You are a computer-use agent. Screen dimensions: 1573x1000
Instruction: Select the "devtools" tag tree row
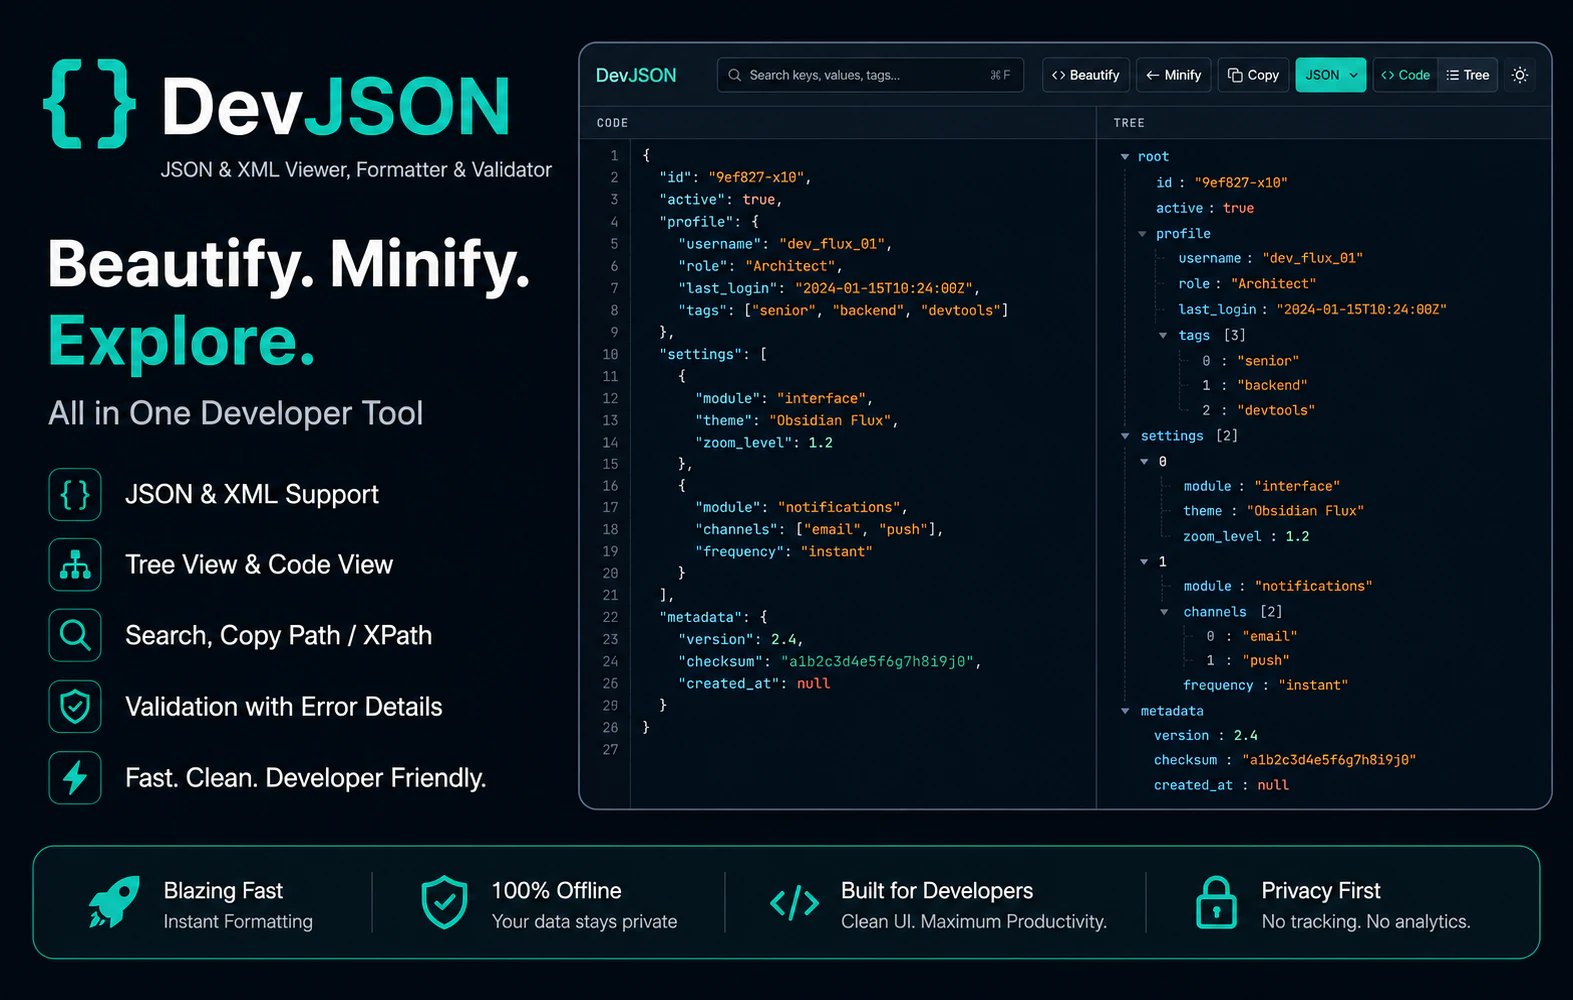pos(1258,411)
